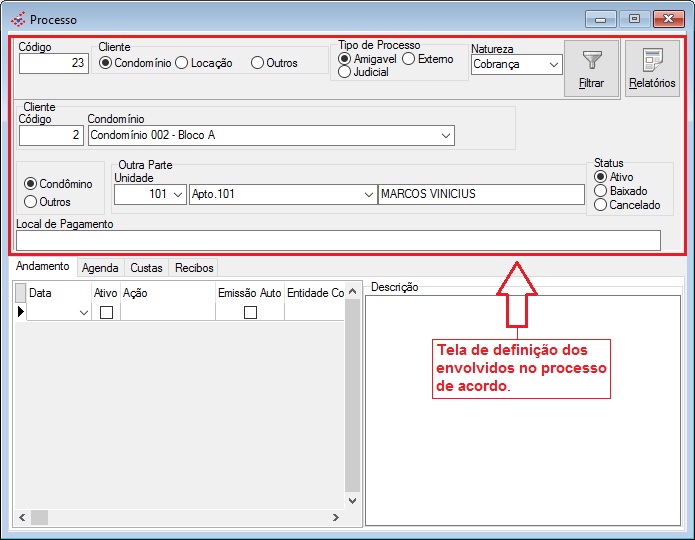Expand the Apto.101 unit dropdown
Image resolution: width=695 pixels, height=540 pixels.
point(367,194)
